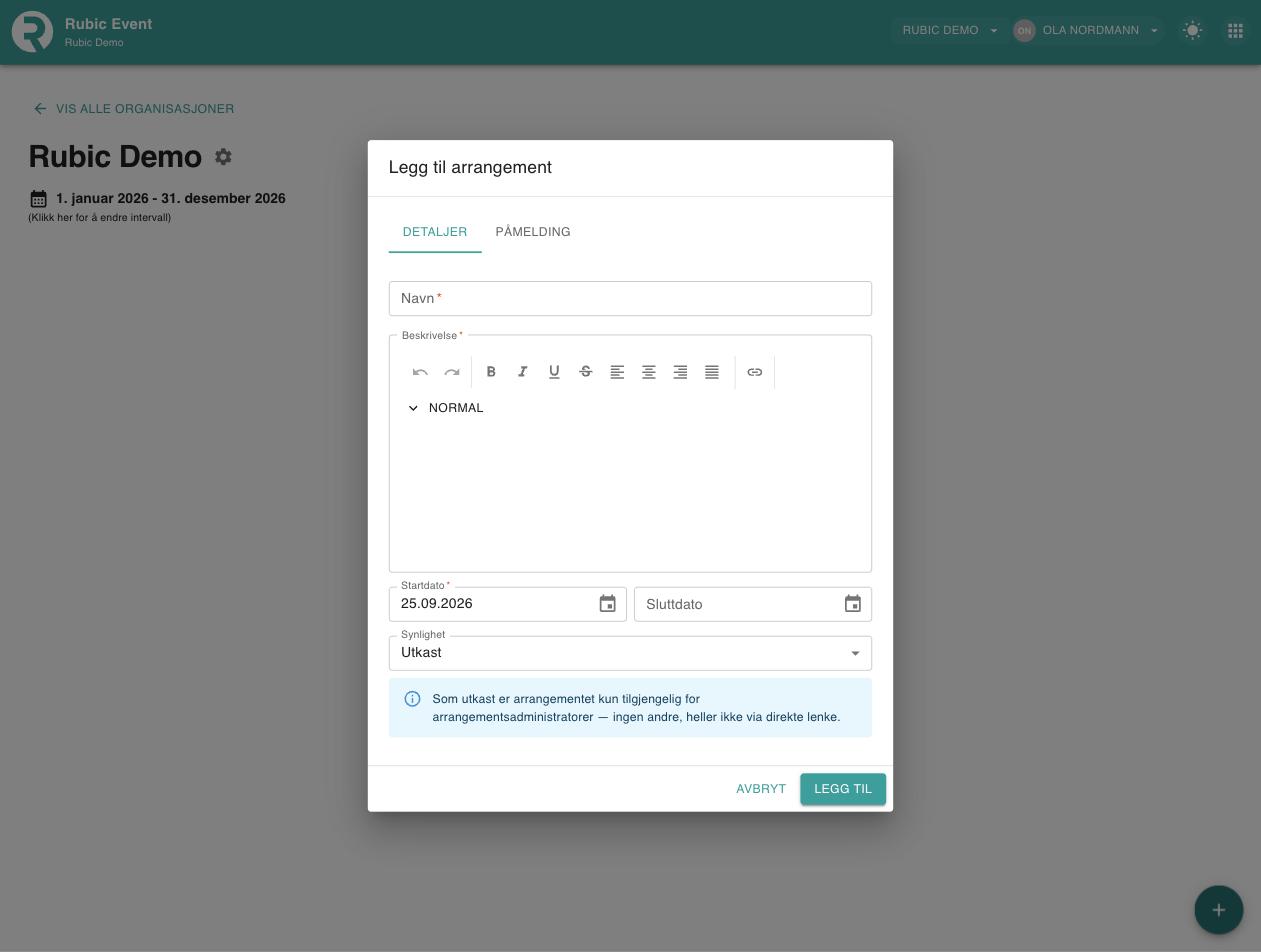Apply underline formatting to description
This screenshot has height=952, width=1261.
pyautogui.click(x=554, y=372)
